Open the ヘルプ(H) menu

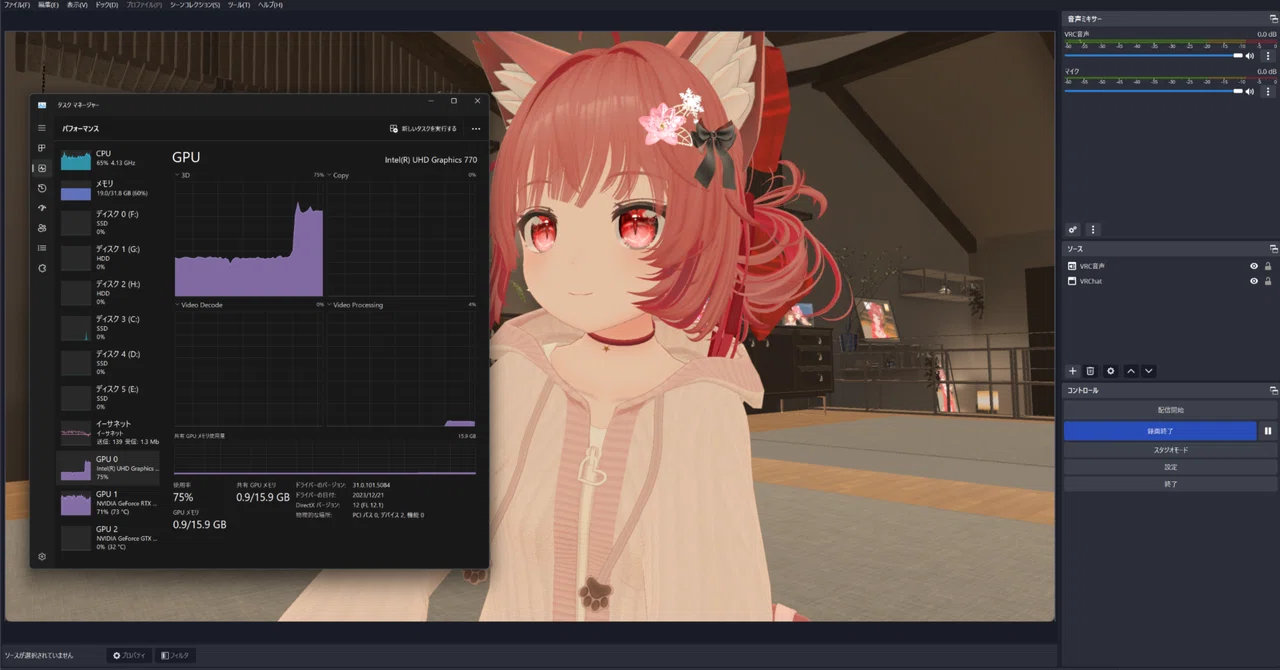[x=270, y=5]
